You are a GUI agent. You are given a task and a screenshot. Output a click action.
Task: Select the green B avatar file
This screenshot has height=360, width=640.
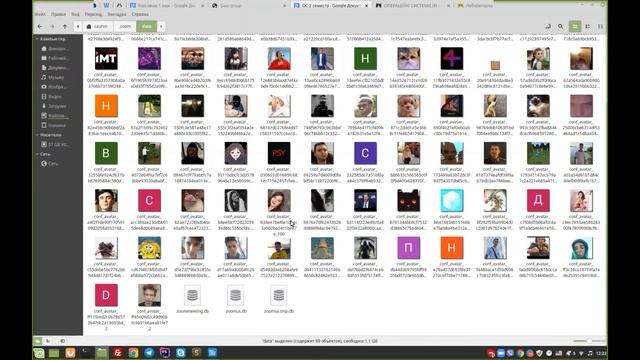[106, 153]
